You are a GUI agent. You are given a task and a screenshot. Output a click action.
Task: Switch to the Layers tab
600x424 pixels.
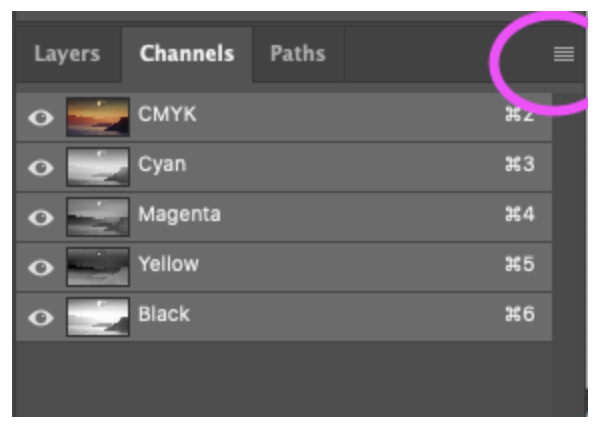[x=67, y=54]
